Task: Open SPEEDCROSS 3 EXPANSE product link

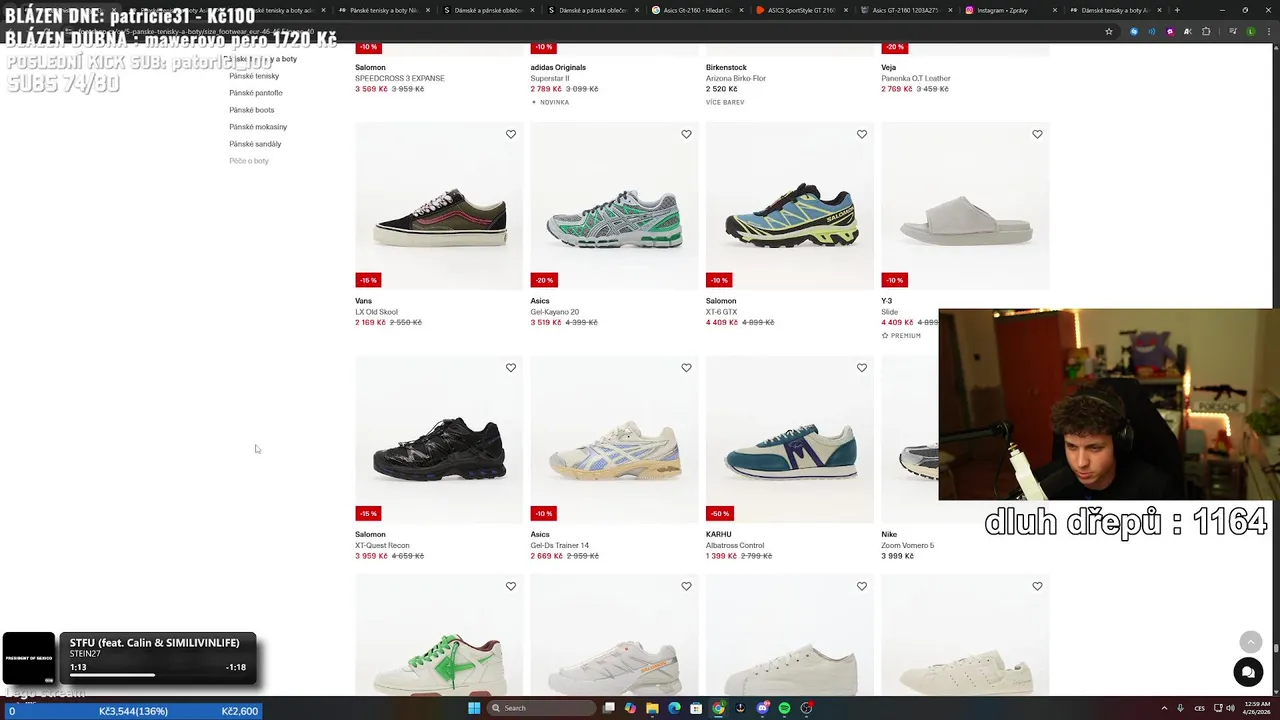Action: pyautogui.click(x=400, y=78)
